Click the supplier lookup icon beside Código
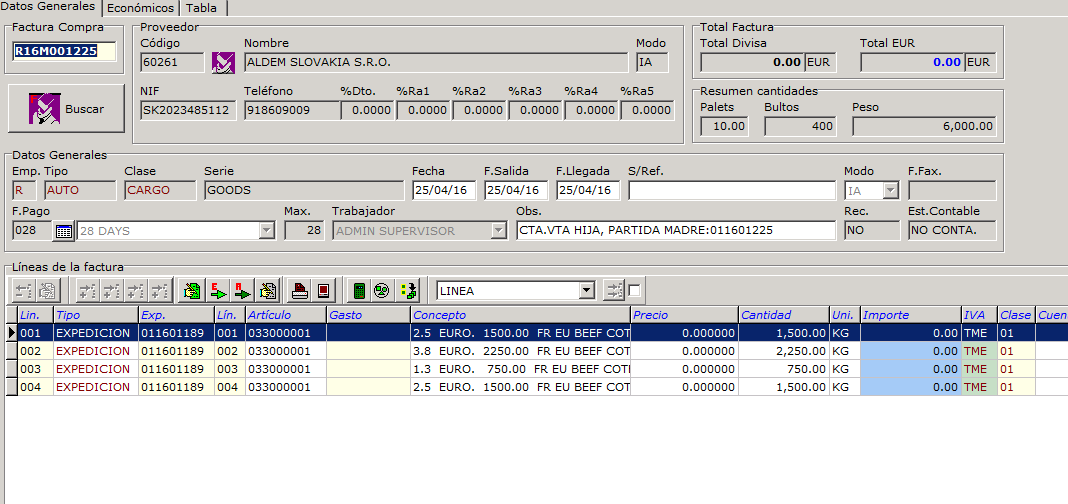Image resolution: width=1068 pixels, height=504 pixels. (221, 63)
